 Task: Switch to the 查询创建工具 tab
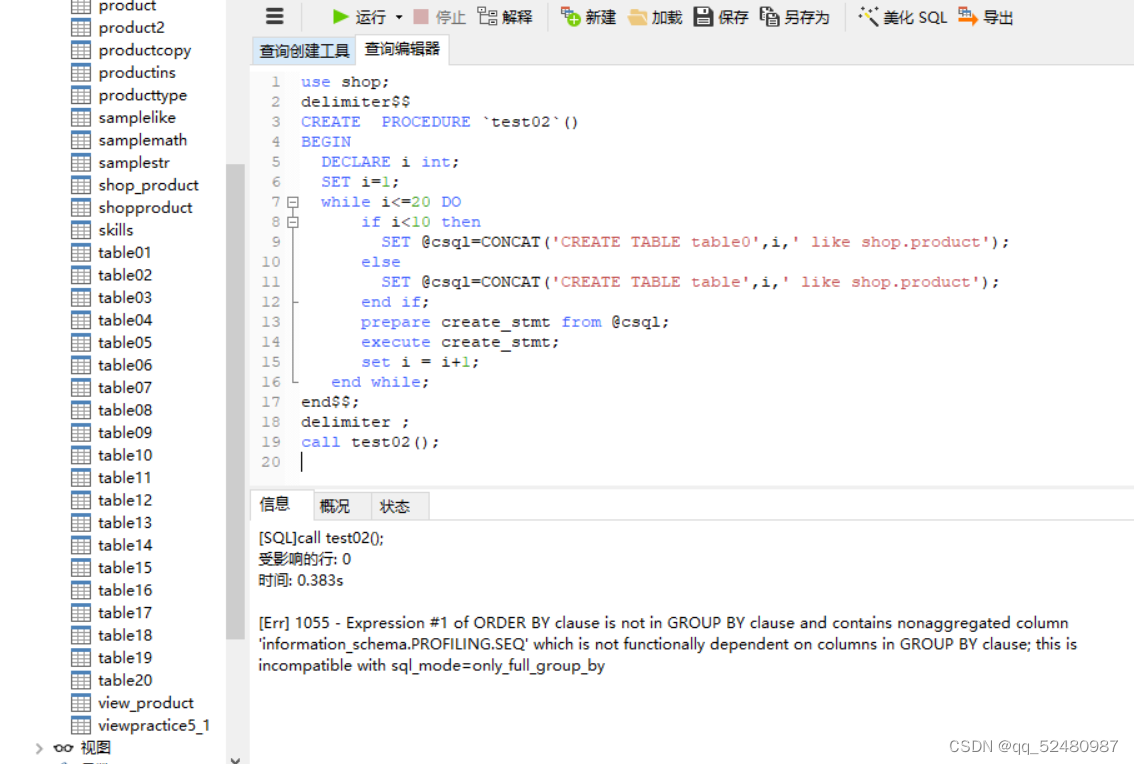pyautogui.click(x=304, y=51)
